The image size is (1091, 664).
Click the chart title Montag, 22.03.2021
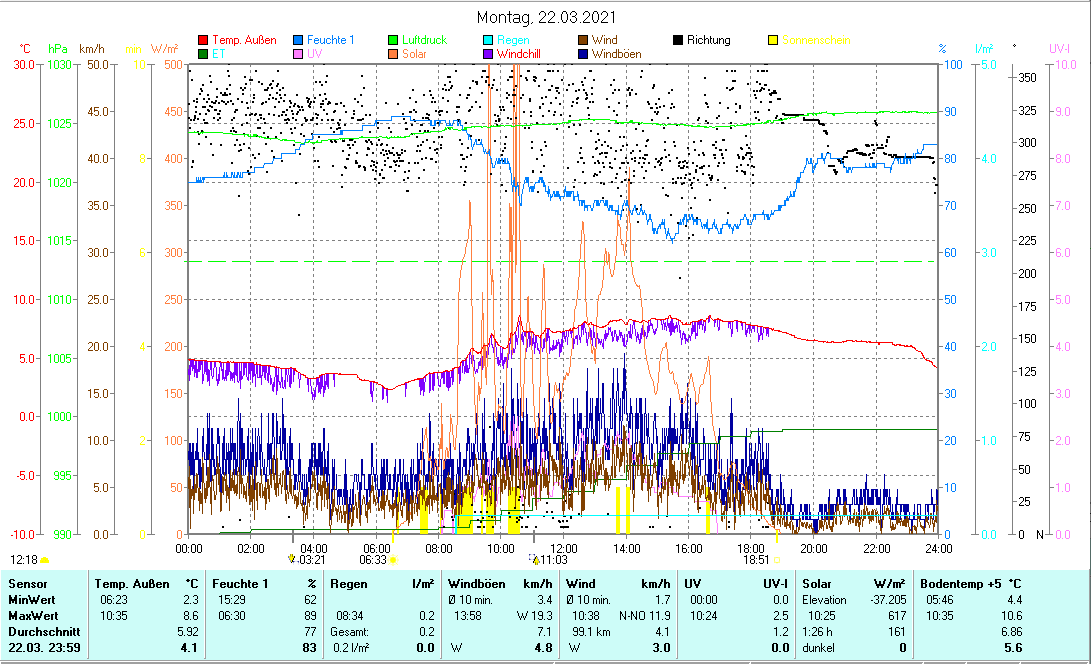(546, 18)
